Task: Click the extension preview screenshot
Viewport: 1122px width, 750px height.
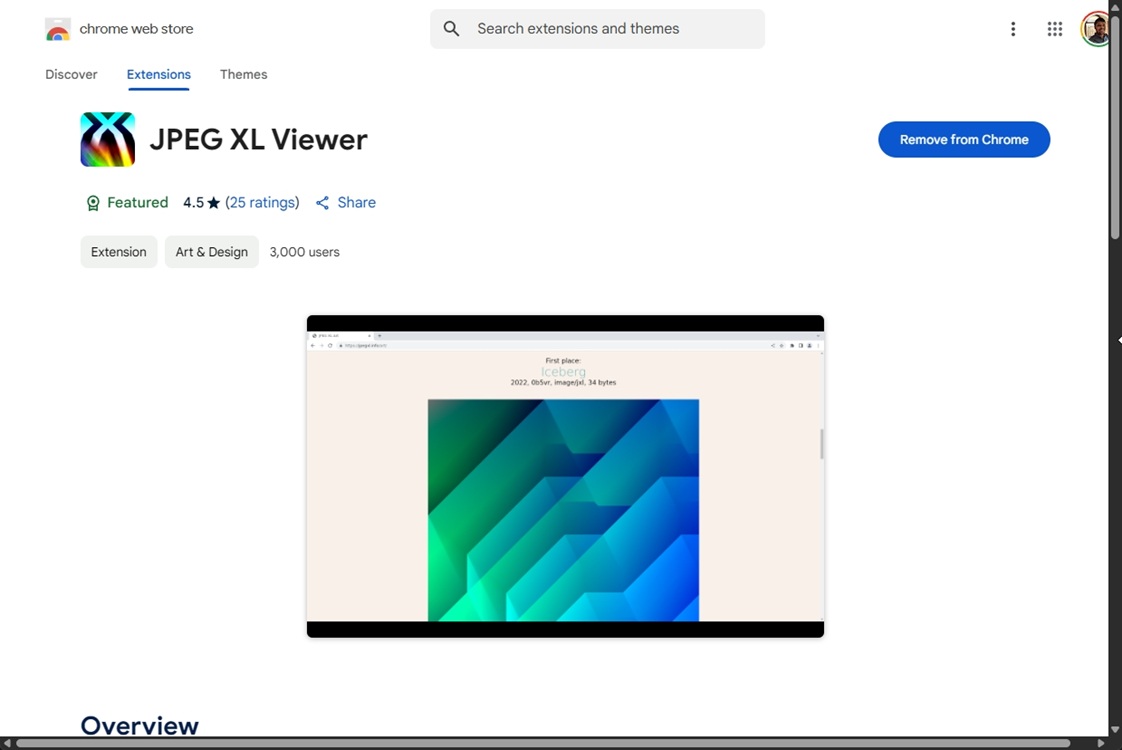Action: point(564,476)
